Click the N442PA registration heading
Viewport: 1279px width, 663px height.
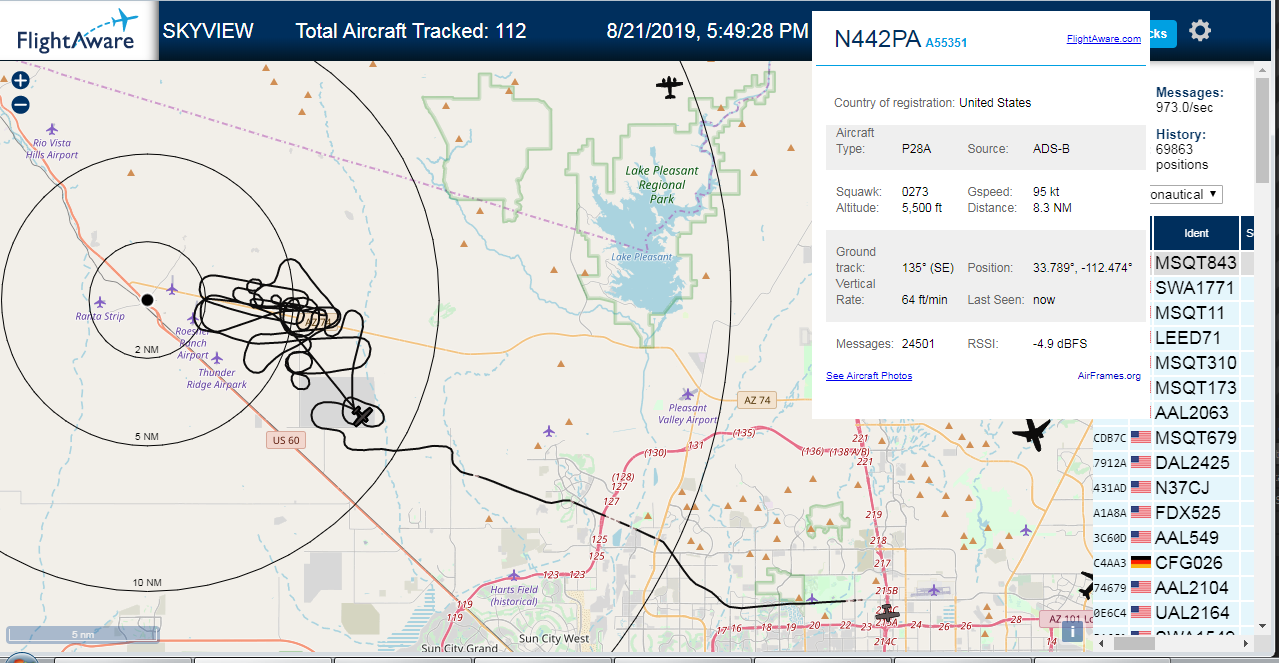(877, 39)
